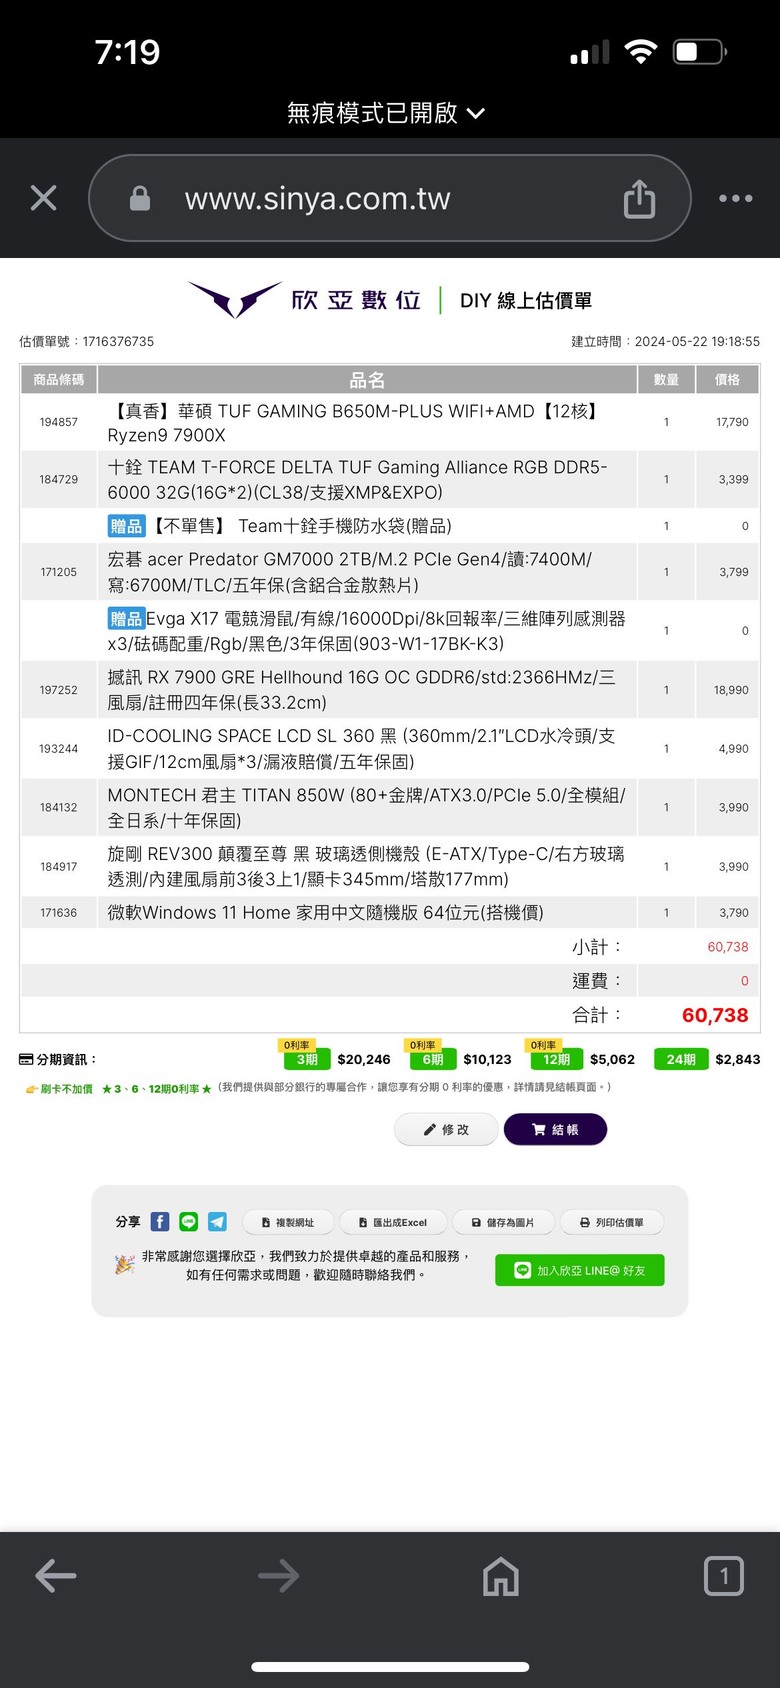
Task: Click the 價格 column header
Action: coord(727,380)
